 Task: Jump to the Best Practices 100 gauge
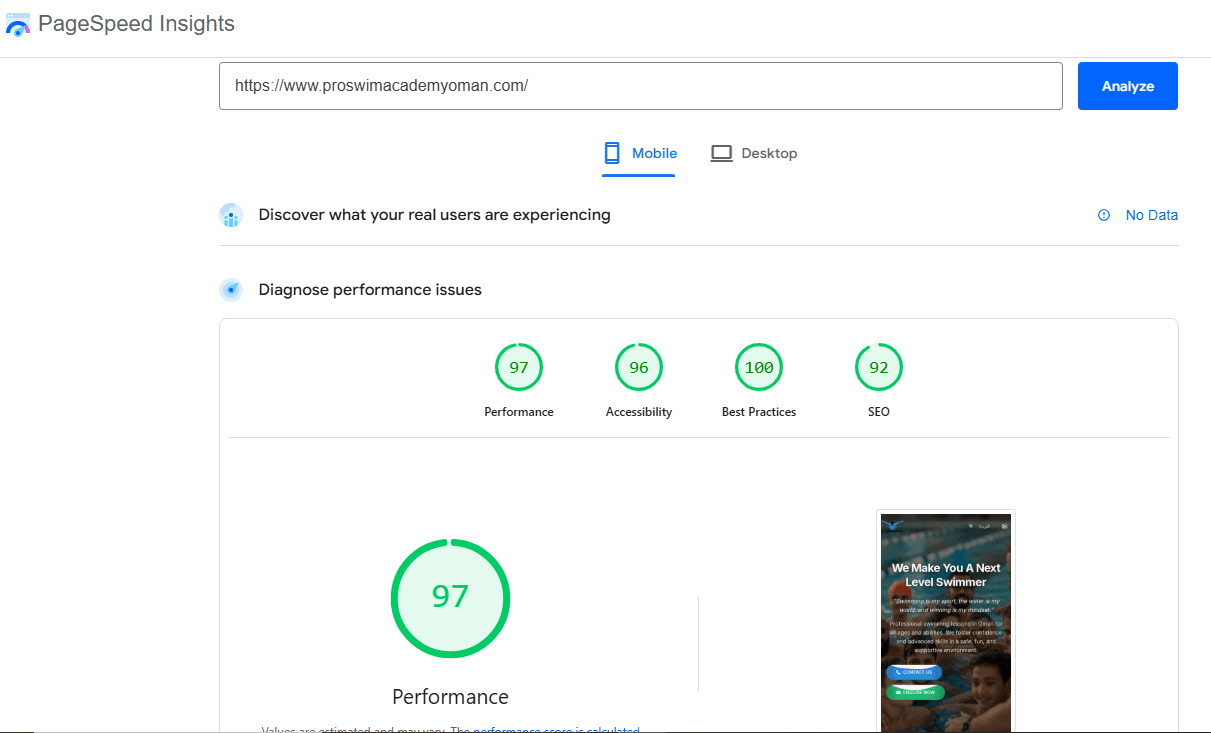click(x=759, y=368)
